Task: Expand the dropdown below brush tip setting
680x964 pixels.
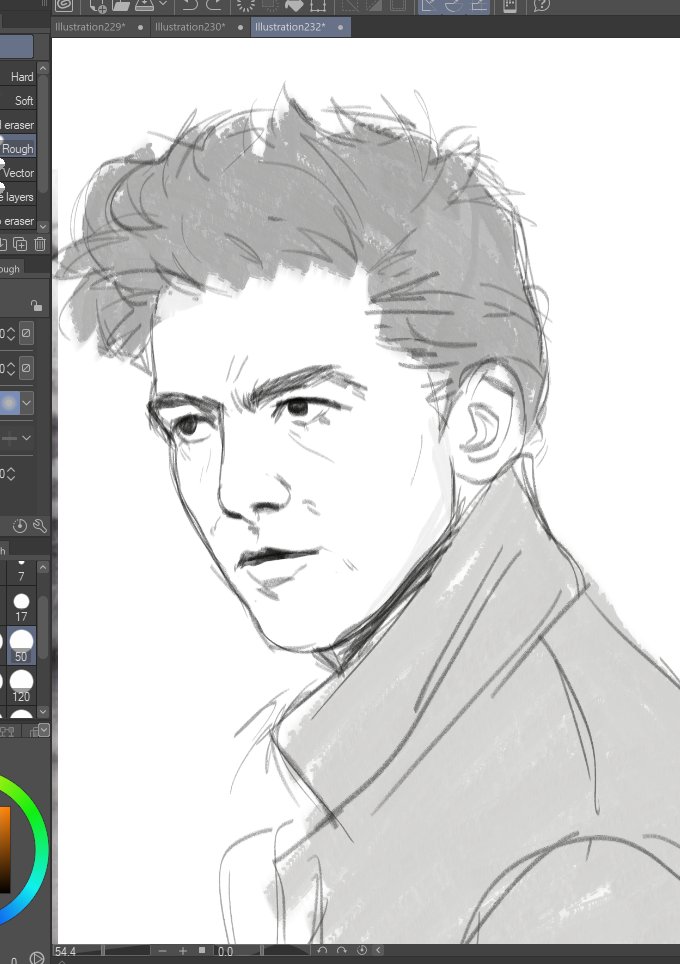Action: [26, 438]
